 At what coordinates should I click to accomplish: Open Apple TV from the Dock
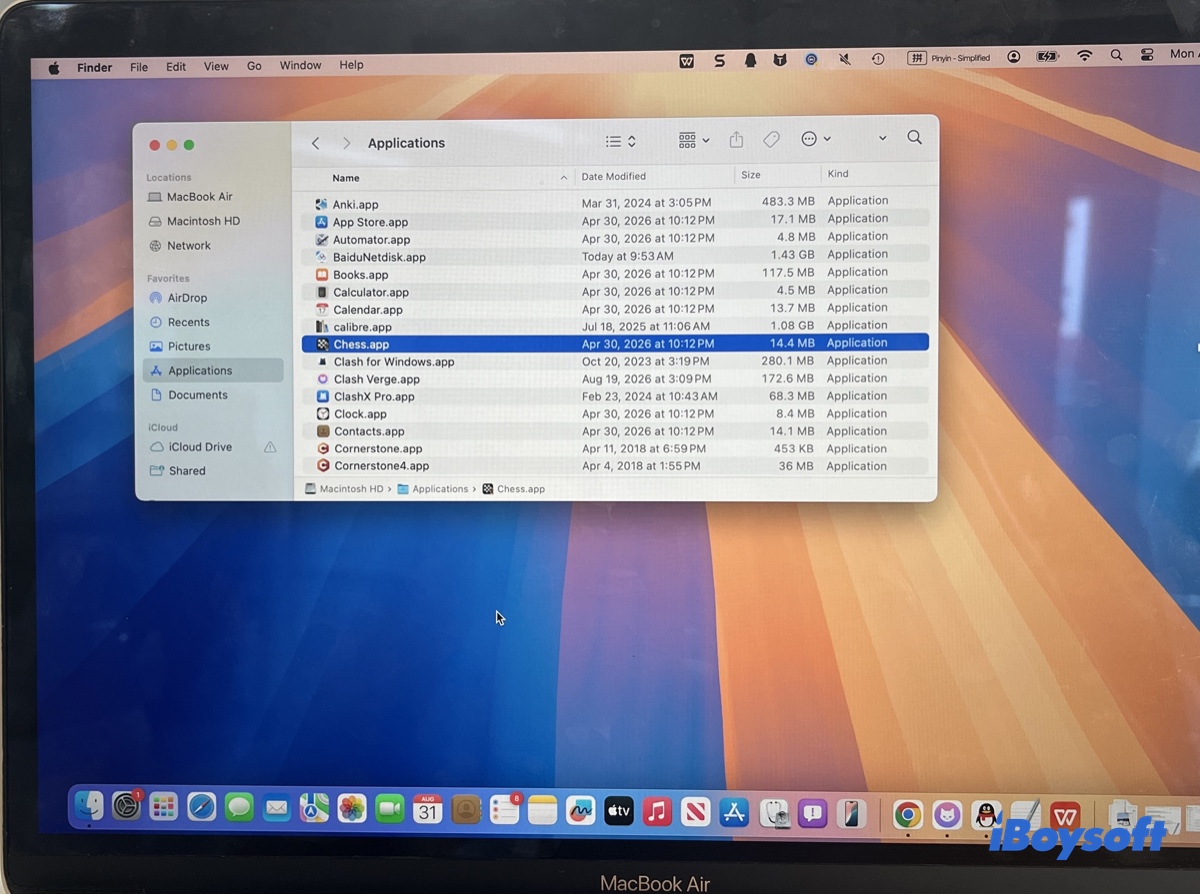pos(619,811)
